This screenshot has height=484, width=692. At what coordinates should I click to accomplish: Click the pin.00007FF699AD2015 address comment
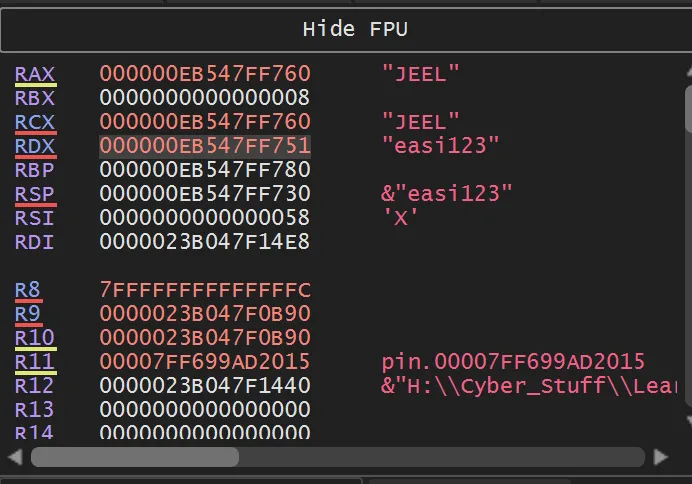(513, 362)
